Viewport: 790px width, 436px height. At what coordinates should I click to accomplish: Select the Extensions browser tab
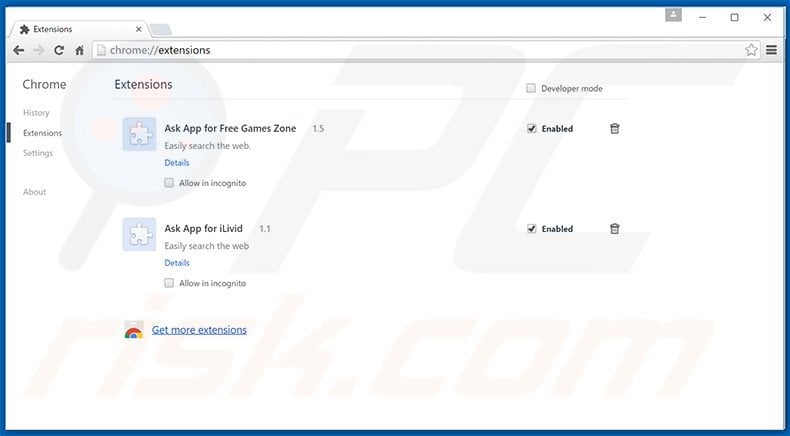tap(78, 29)
